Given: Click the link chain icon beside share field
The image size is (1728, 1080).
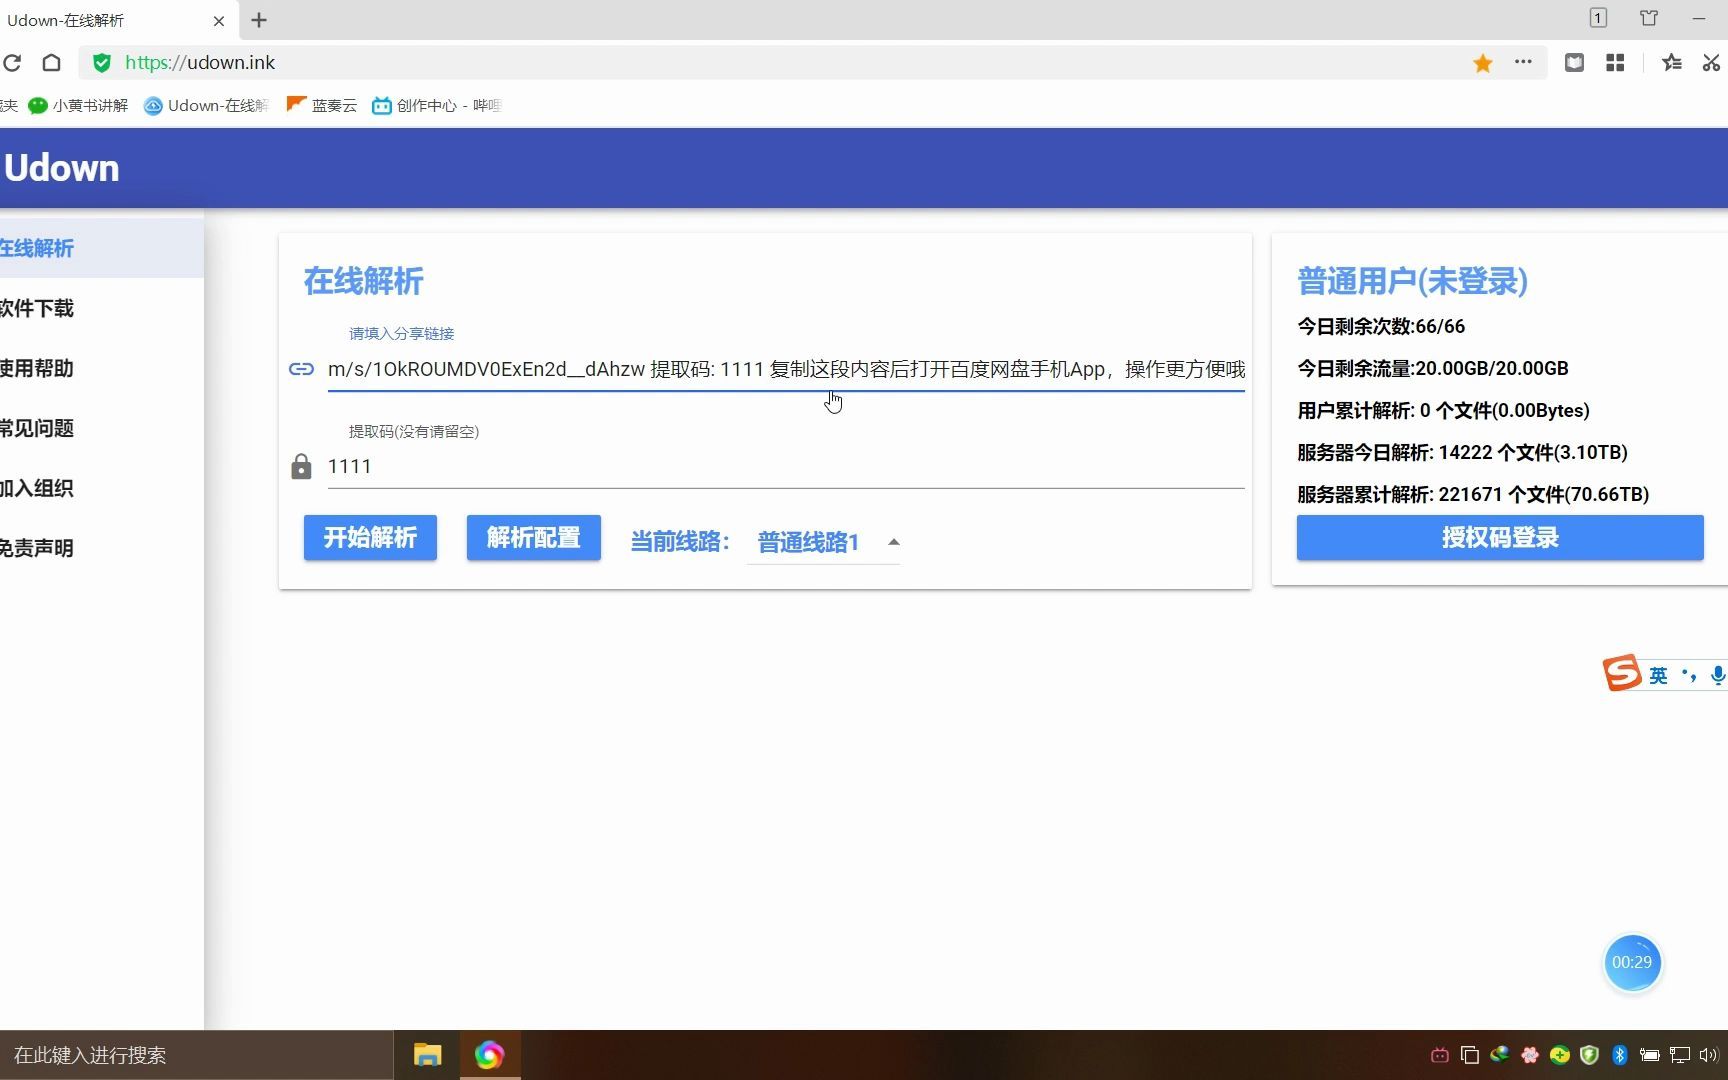Looking at the screenshot, I should tap(301, 369).
